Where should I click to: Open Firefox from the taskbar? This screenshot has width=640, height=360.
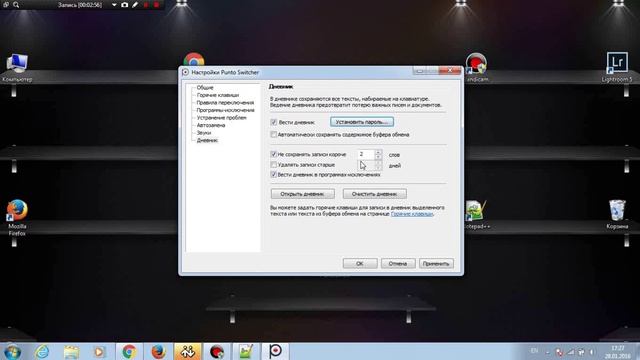(x=158, y=351)
